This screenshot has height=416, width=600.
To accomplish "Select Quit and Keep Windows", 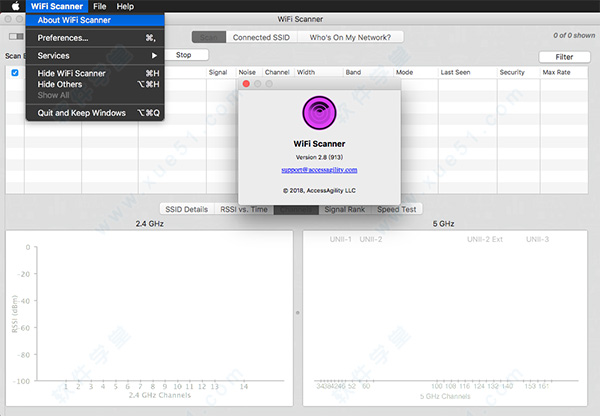I will (95, 113).
